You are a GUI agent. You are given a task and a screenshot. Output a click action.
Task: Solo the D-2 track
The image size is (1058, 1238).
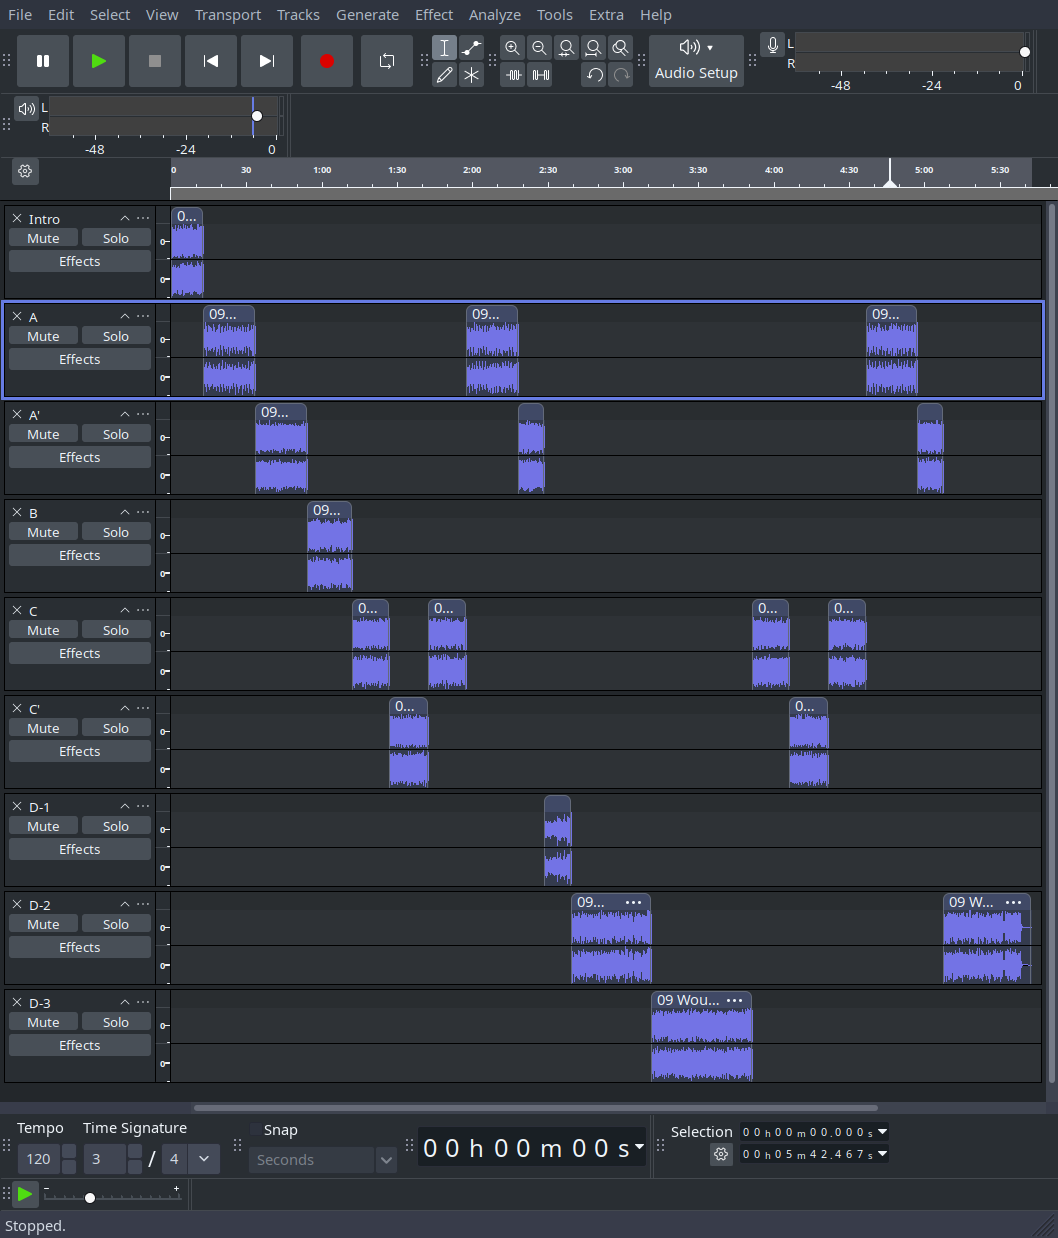click(116, 924)
